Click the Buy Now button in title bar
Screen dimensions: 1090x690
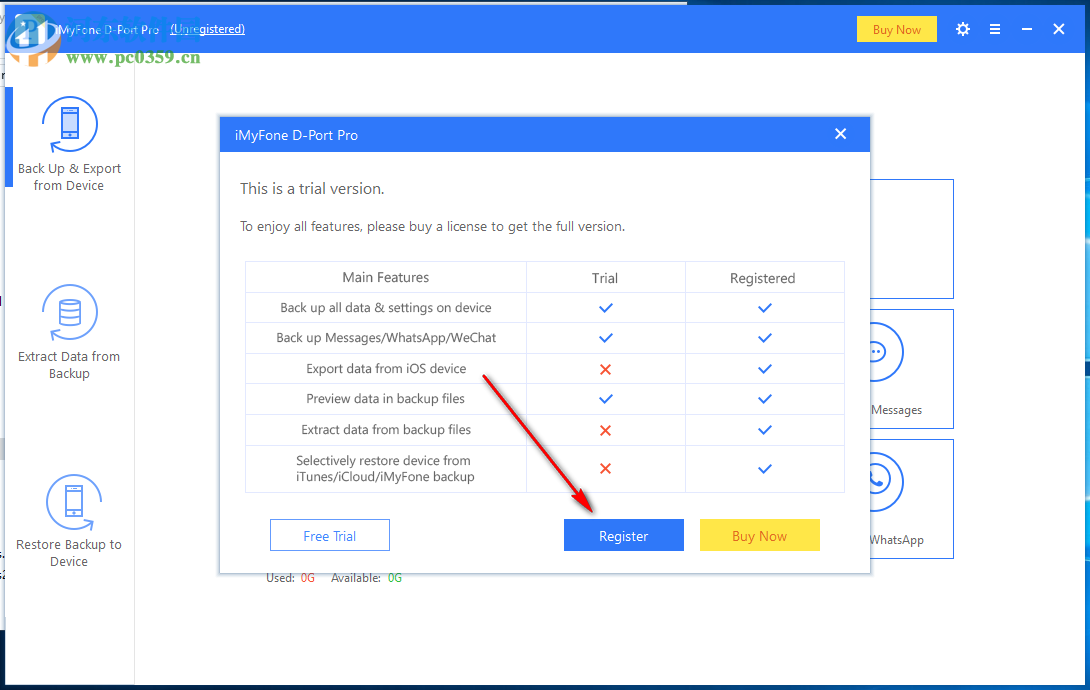pos(897,29)
